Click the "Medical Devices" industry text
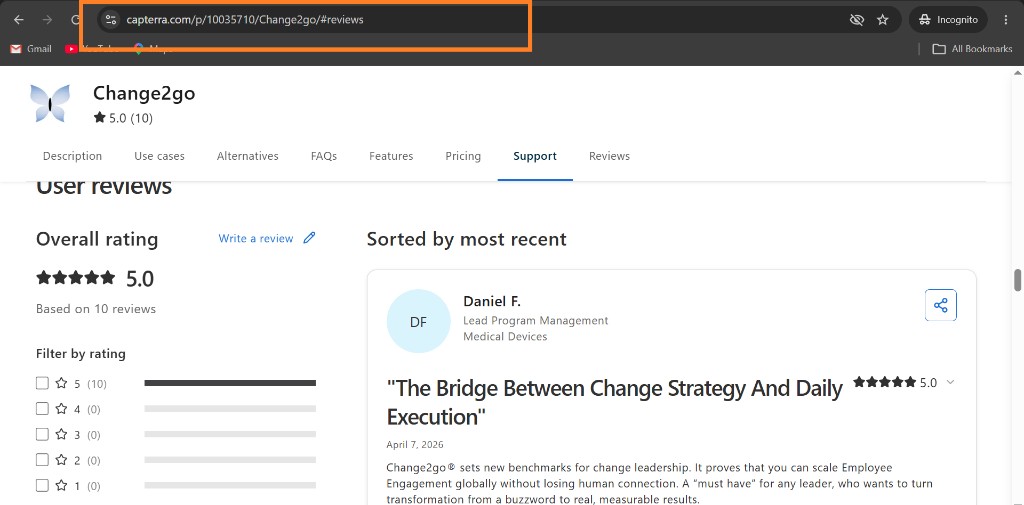 [505, 337]
